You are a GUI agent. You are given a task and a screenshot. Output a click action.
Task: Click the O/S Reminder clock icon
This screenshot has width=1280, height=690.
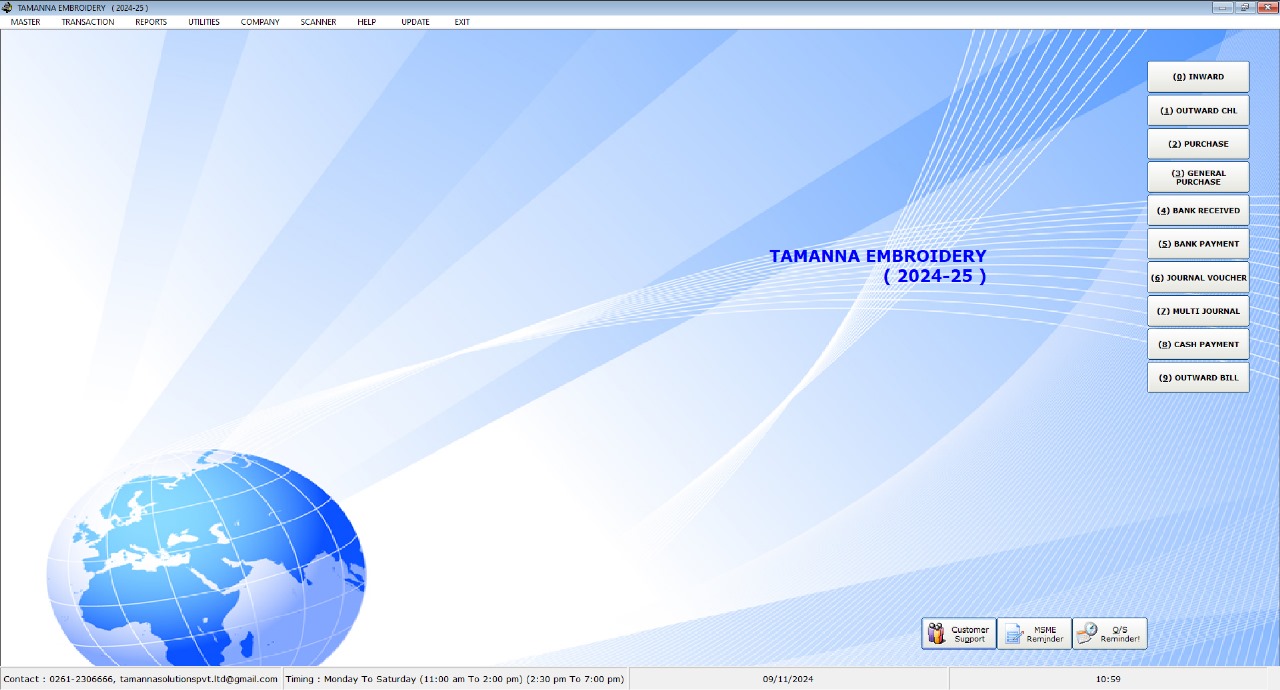(x=1087, y=634)
